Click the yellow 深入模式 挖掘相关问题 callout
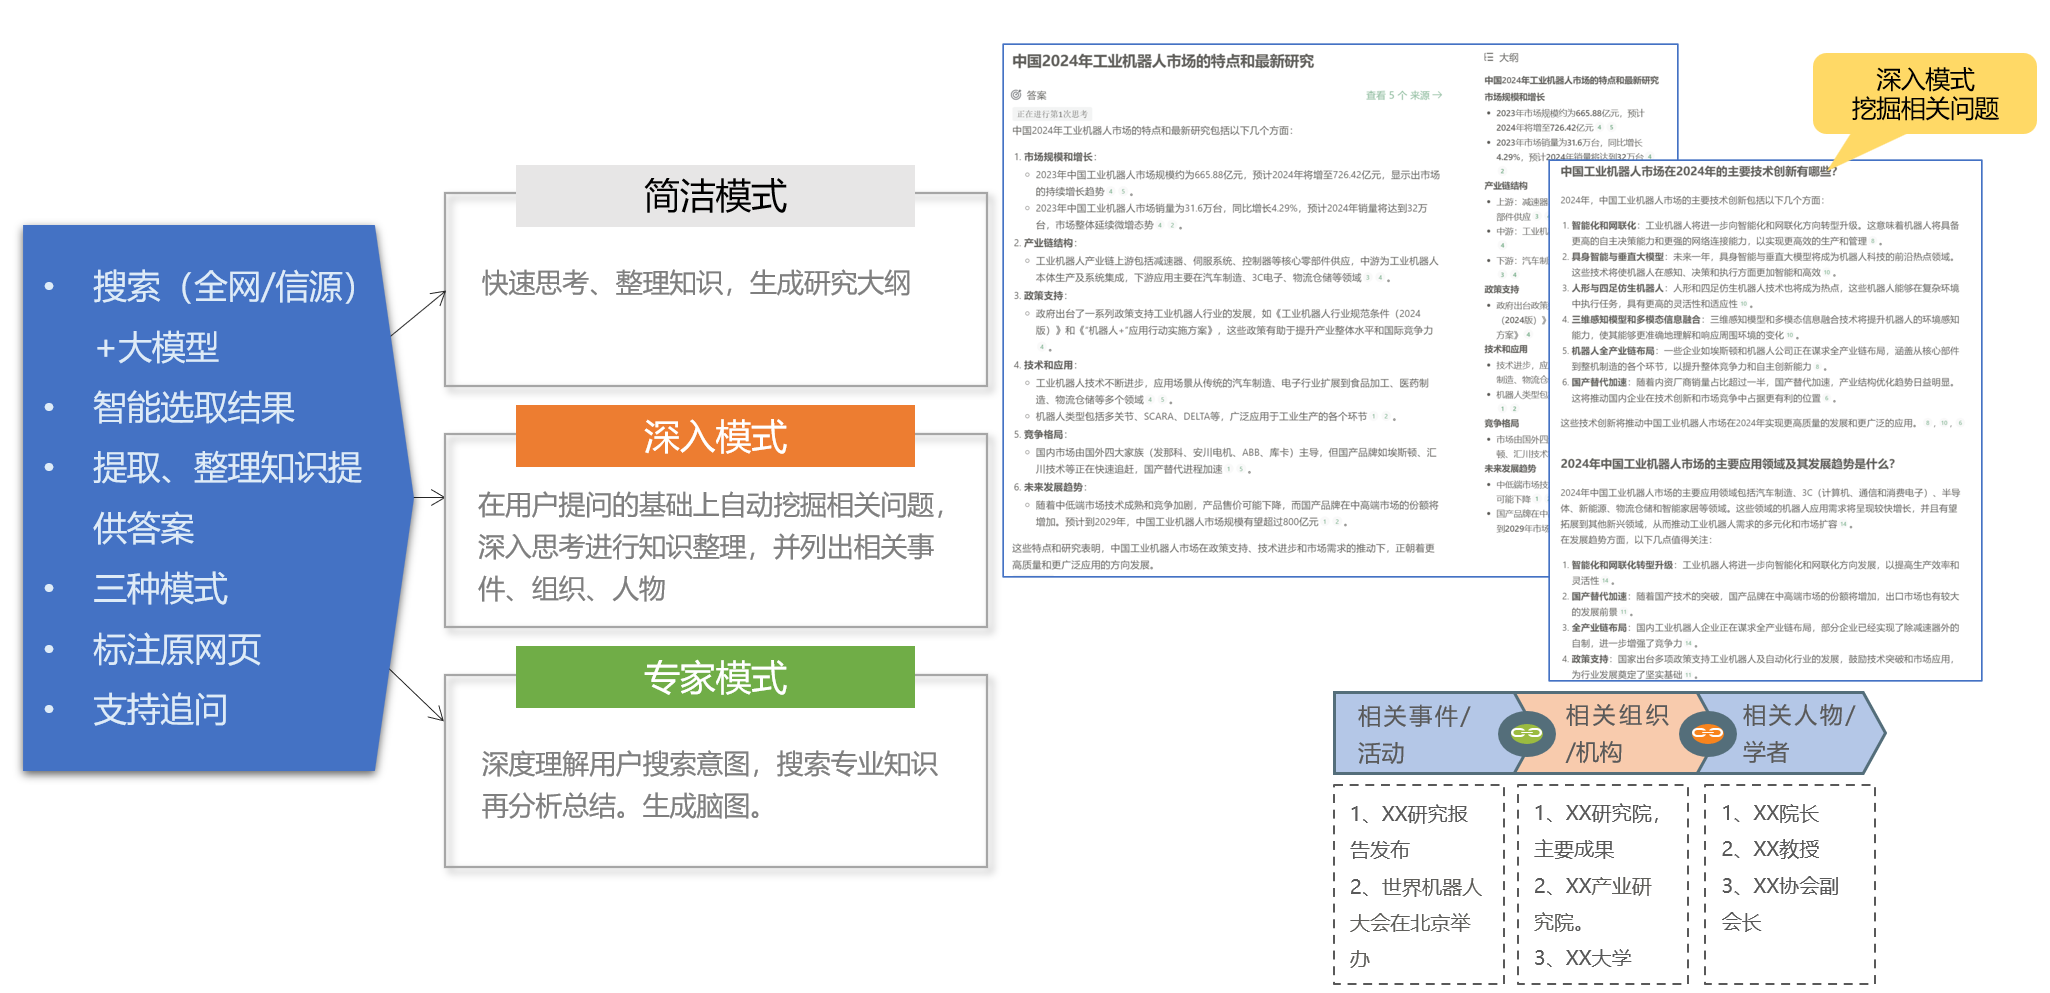The height and width of the screenshot is (993, 2050). (1924, 94)
